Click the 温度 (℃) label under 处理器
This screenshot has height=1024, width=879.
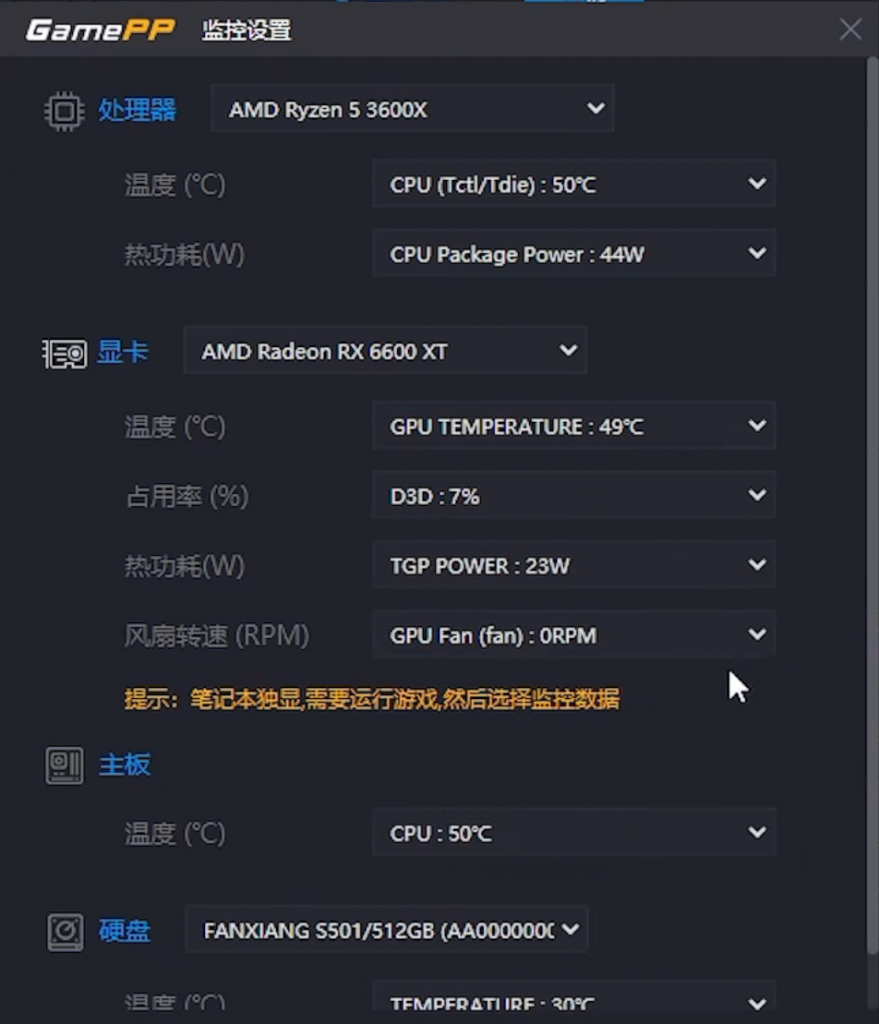pos(175,185)
